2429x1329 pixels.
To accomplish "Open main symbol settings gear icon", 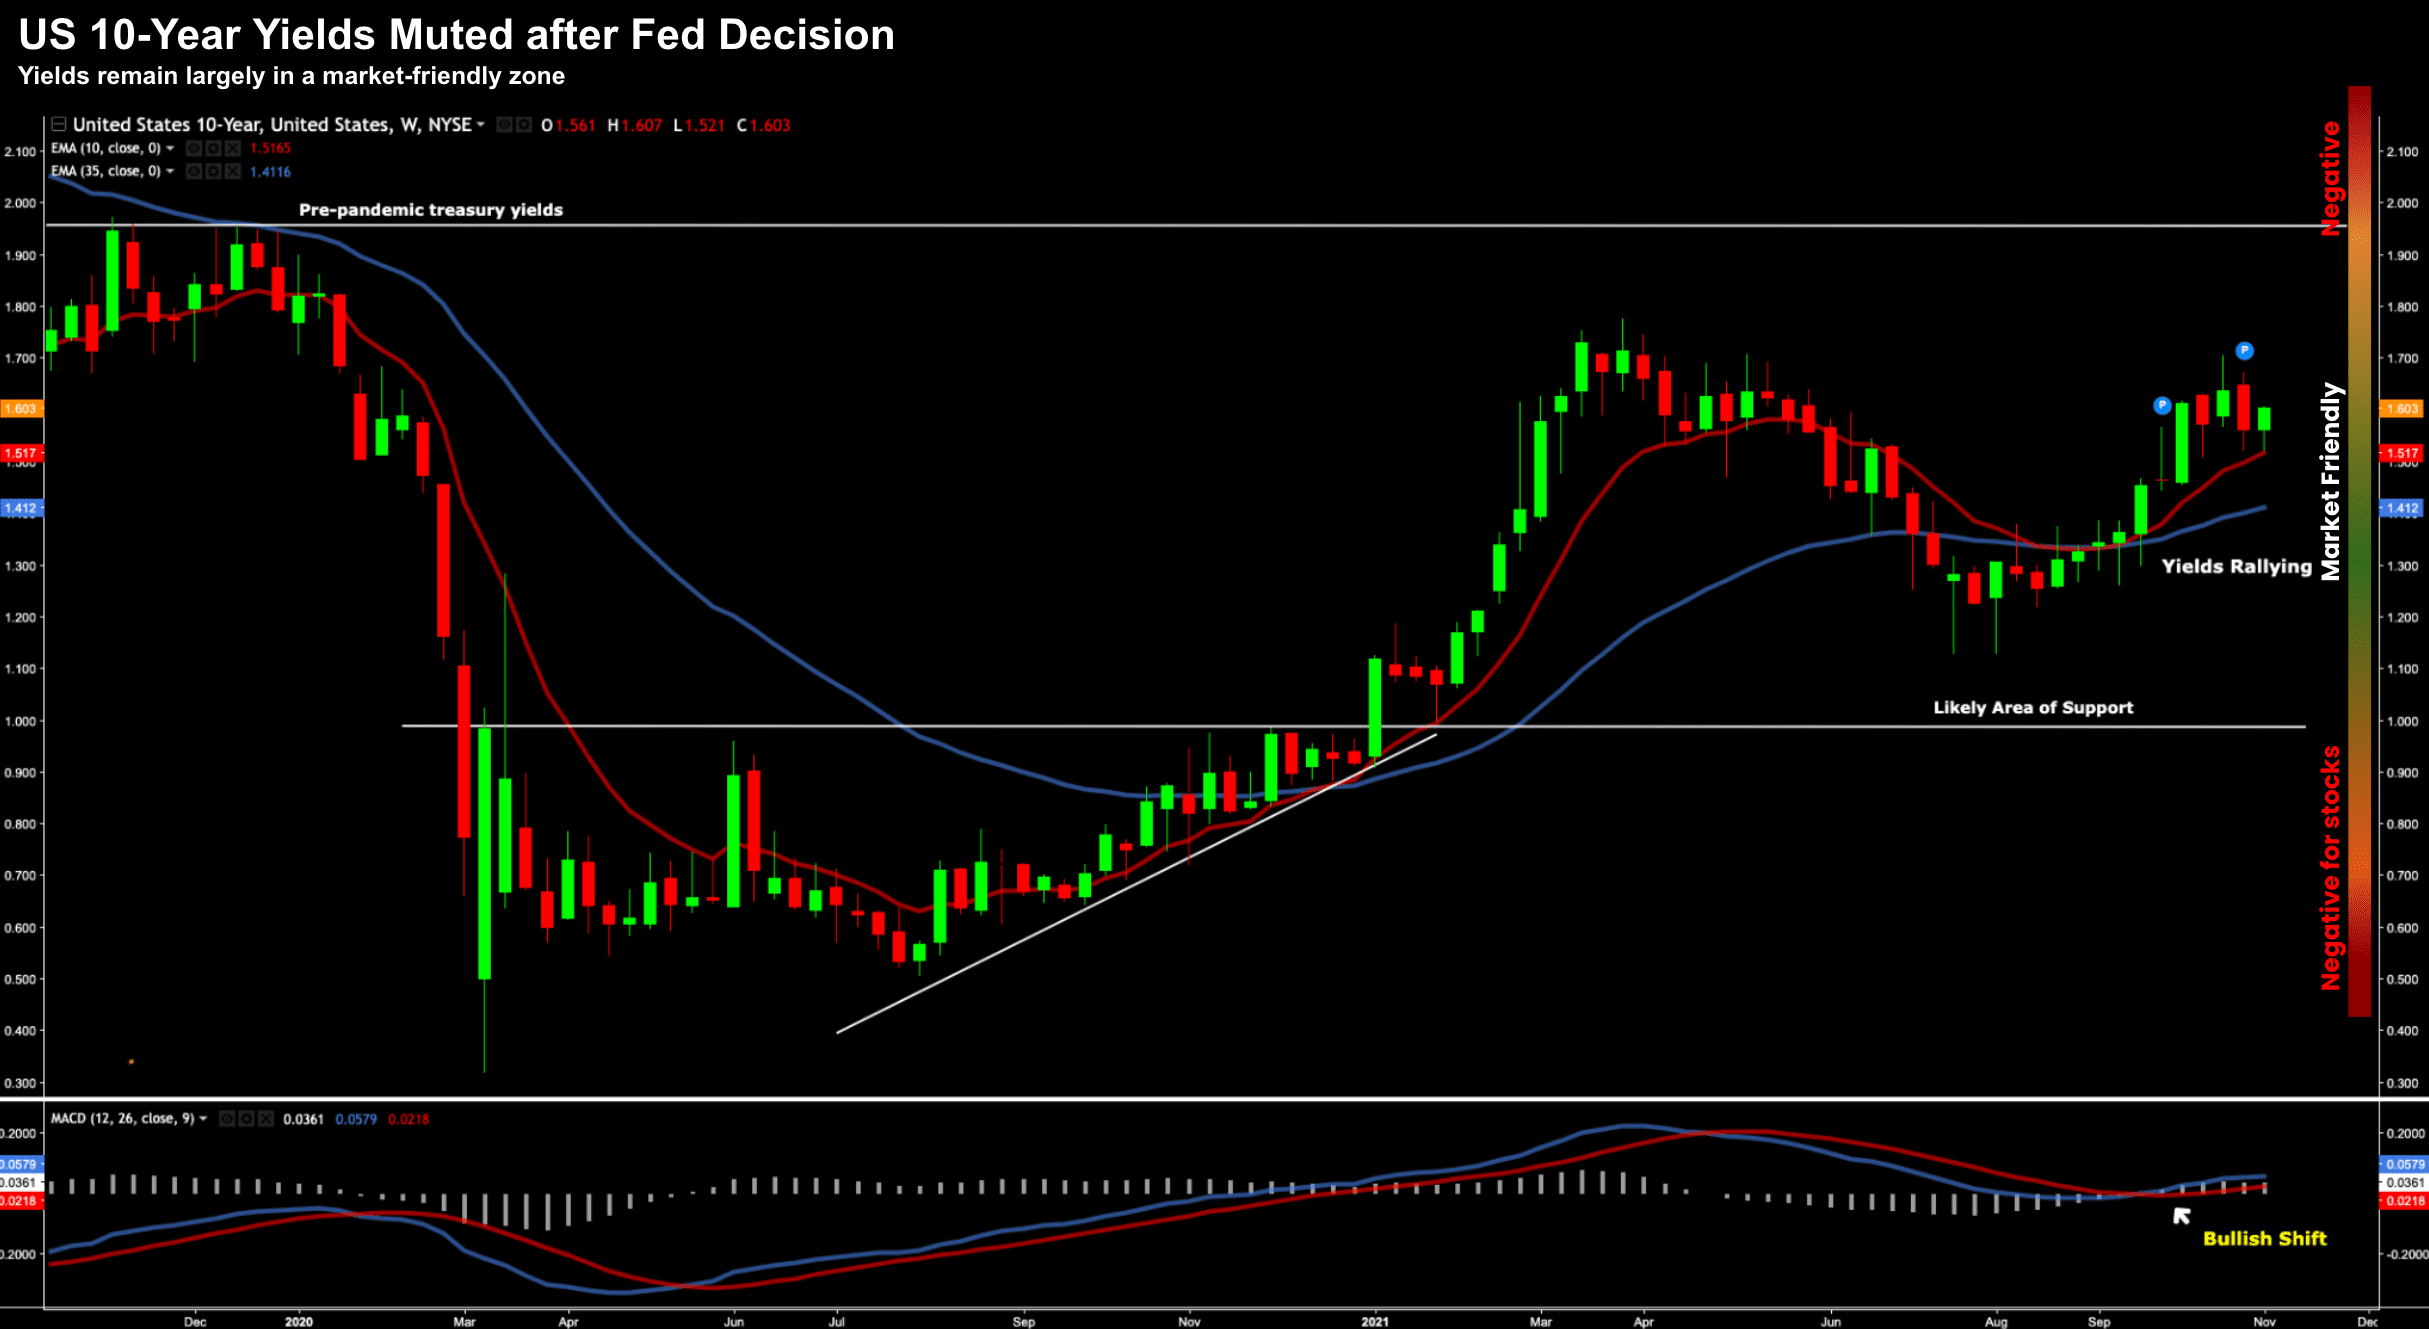I will pyautogui.click(x=523, y=125).
